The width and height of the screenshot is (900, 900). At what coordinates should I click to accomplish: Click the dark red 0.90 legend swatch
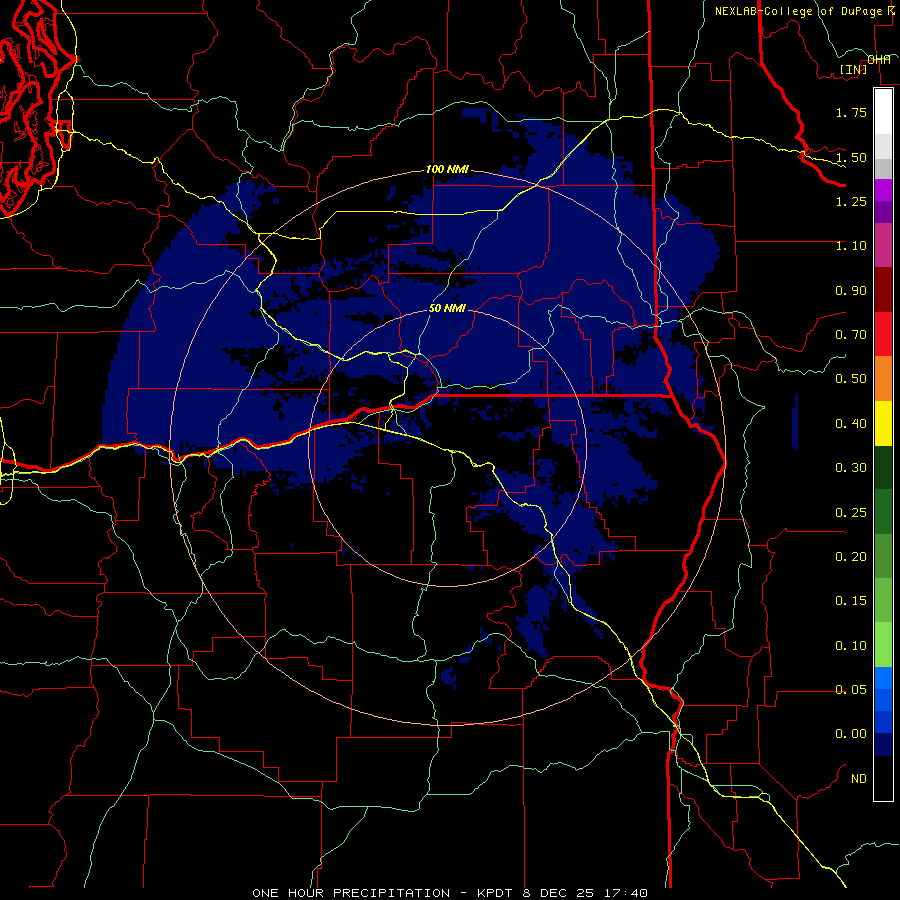click(x=883, y=290)
